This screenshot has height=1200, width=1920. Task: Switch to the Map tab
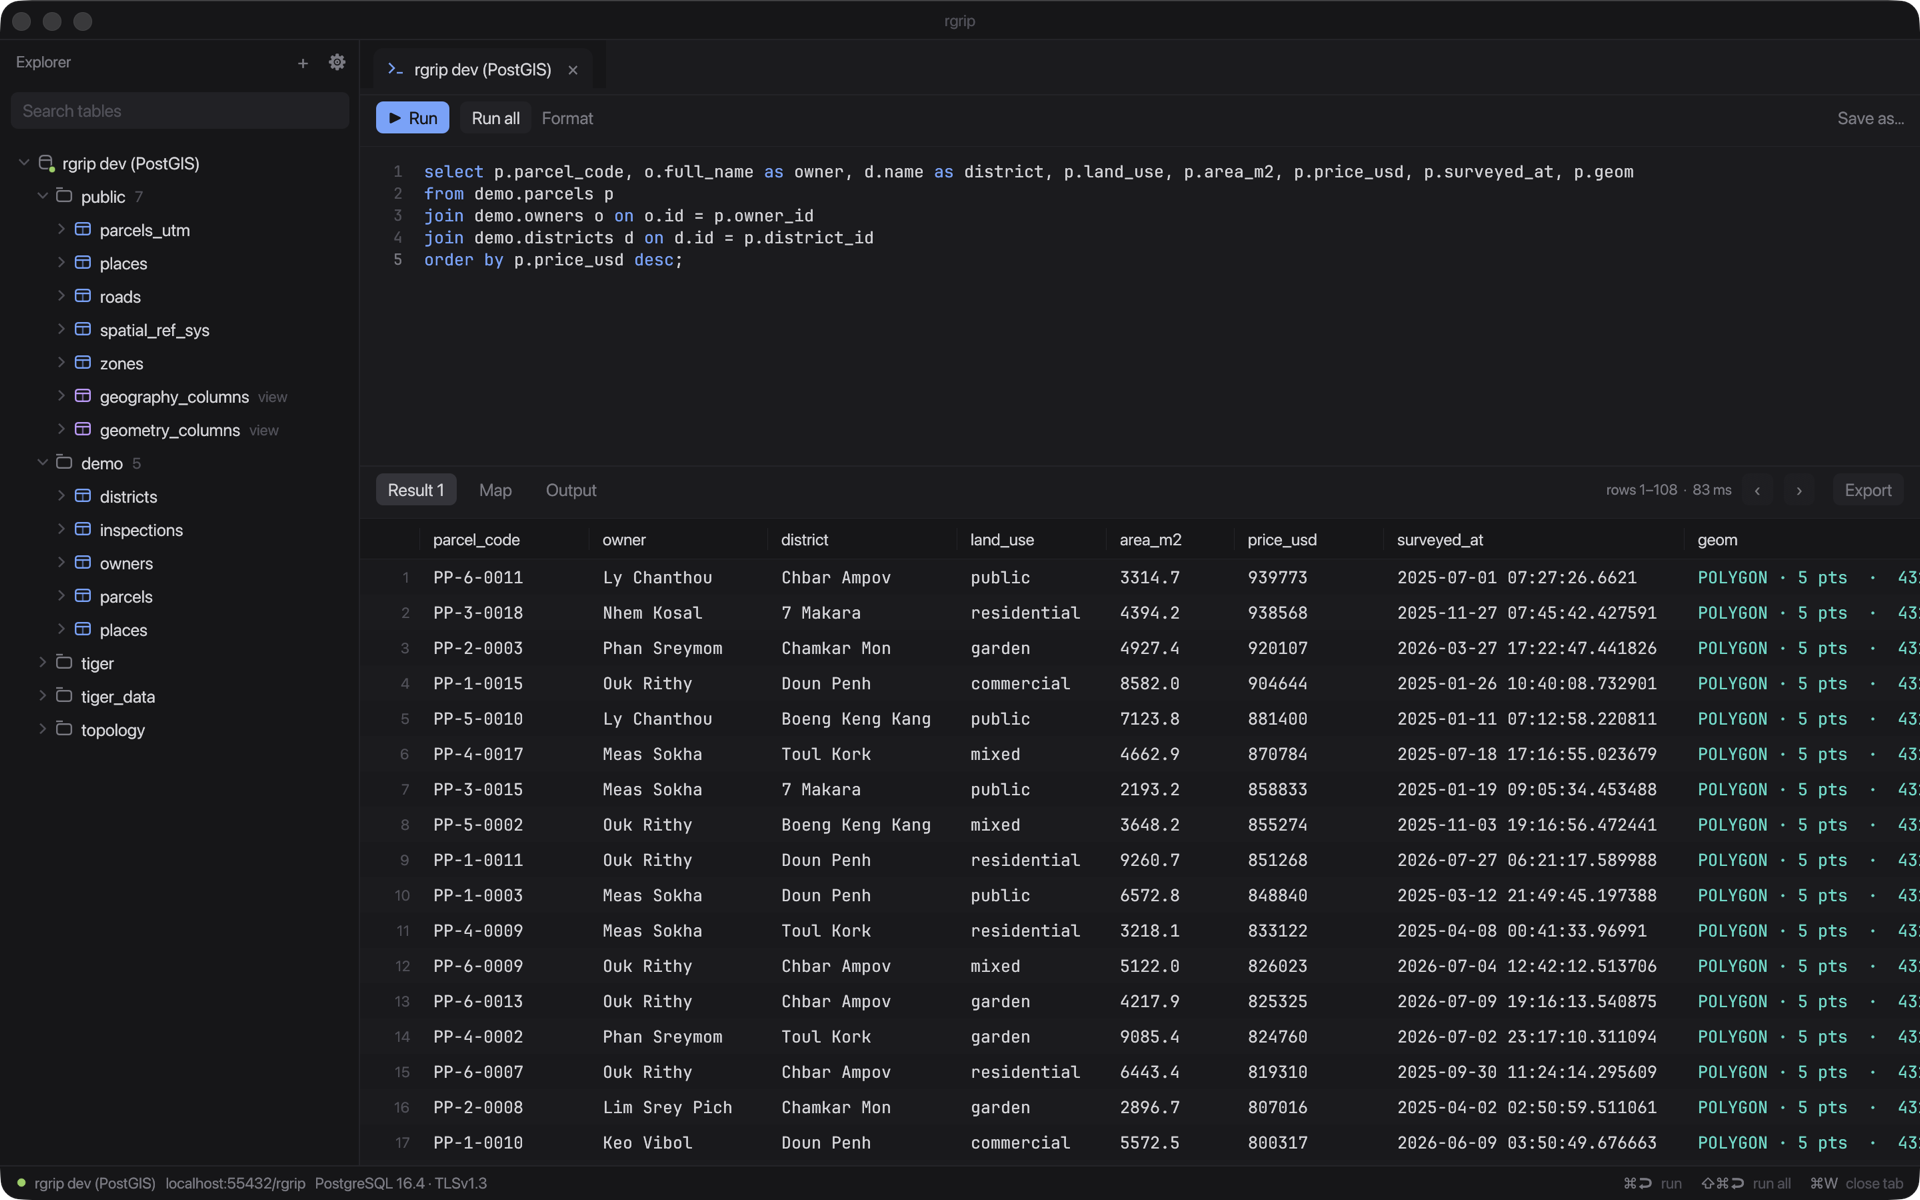click(495, 490)
